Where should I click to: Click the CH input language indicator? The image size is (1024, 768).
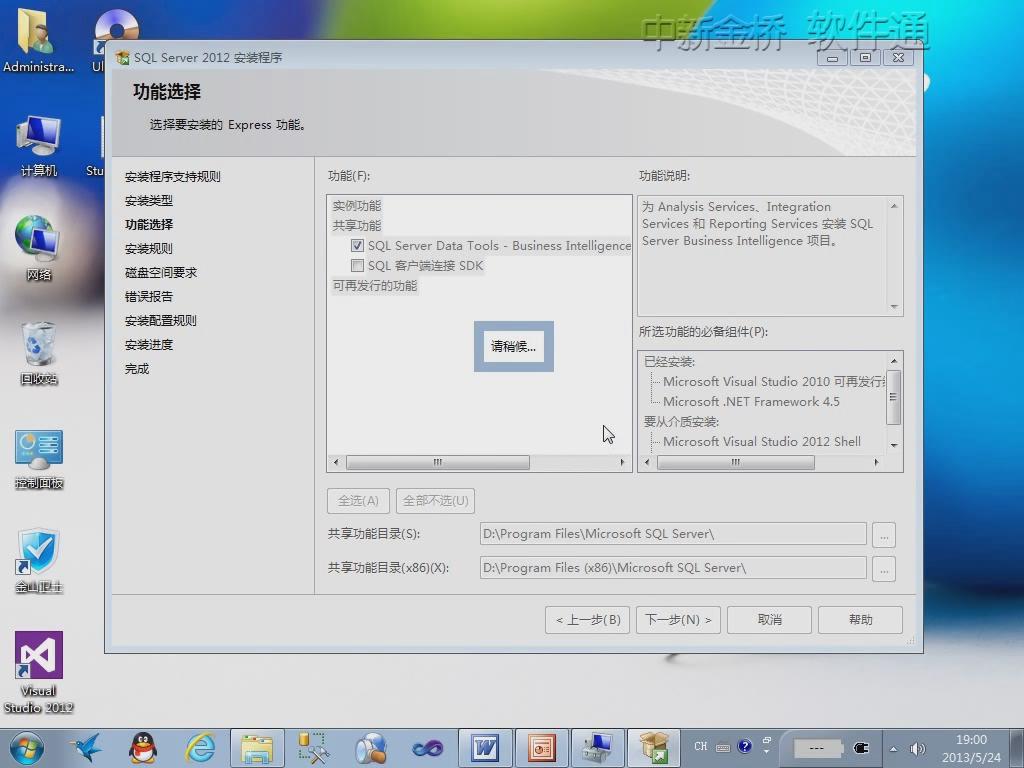[x=701, y=746]
